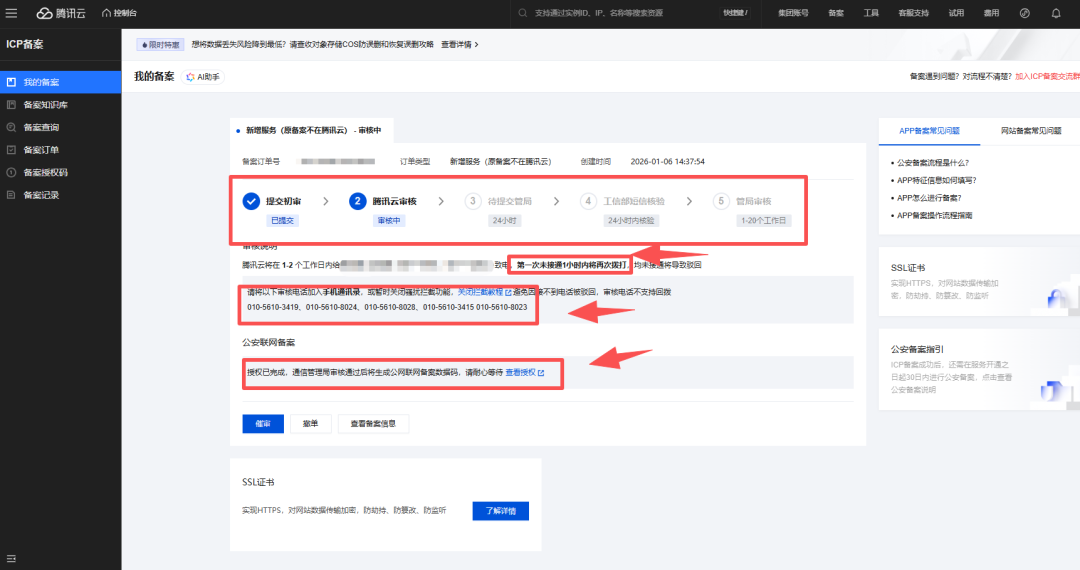Click the 审核中 status tag

(x=389, y=221)
